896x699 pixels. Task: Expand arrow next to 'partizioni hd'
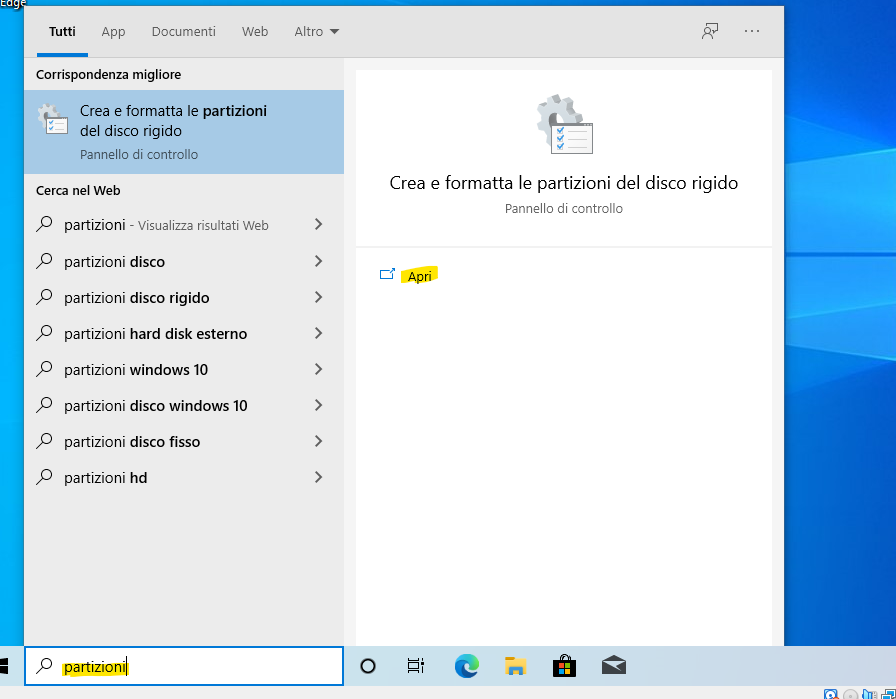(318, 477)
